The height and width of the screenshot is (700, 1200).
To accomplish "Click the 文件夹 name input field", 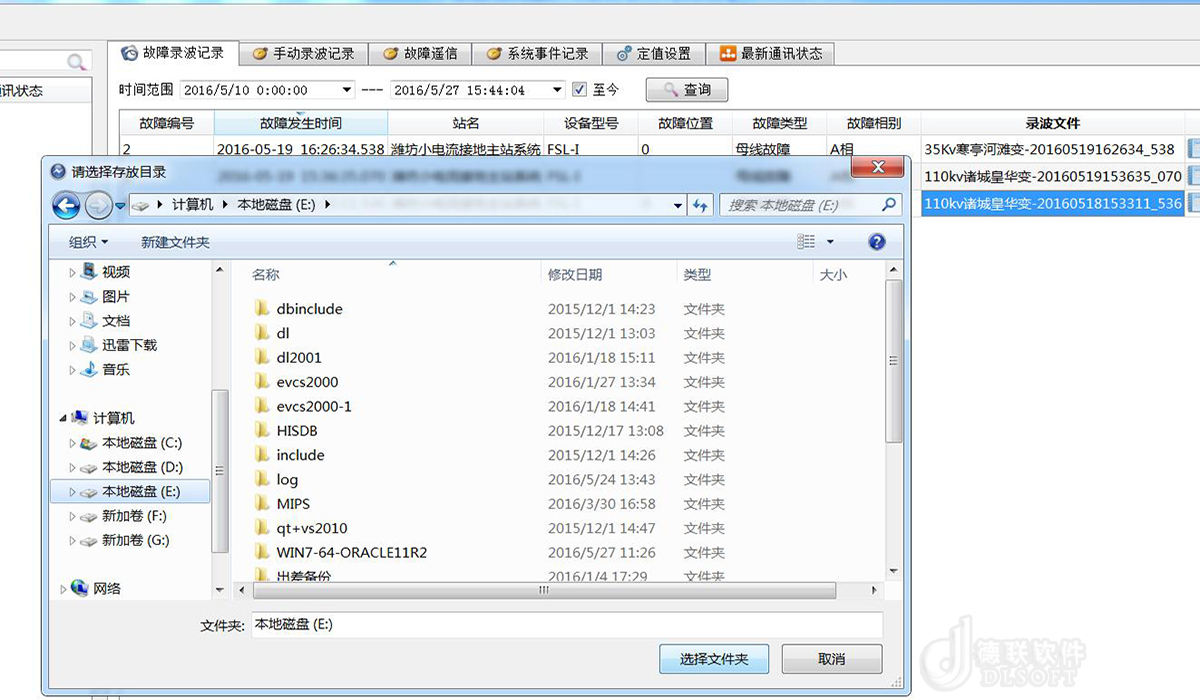I will 566,624.
